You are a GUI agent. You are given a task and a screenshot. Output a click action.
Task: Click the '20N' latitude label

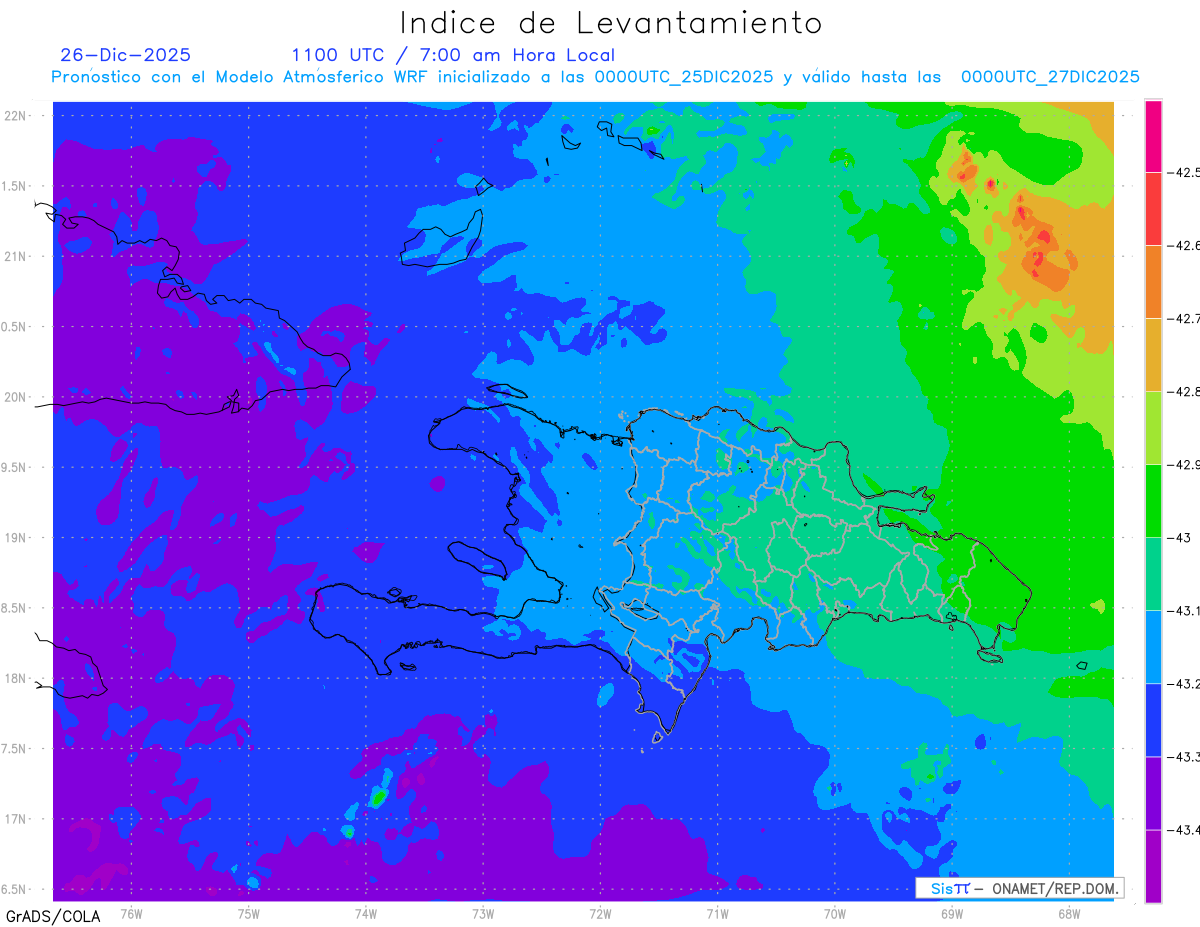point(16,397)
